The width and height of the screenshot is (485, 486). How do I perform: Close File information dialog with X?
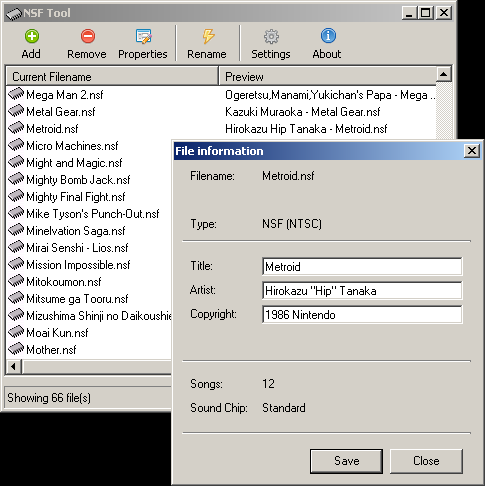click(472, 151)
